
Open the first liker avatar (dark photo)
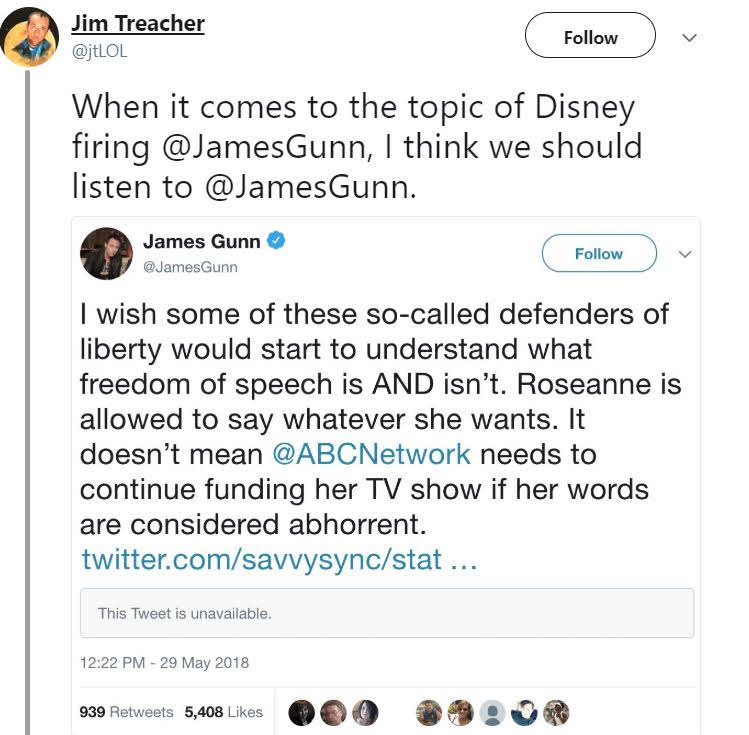click(x=301, y=713)
